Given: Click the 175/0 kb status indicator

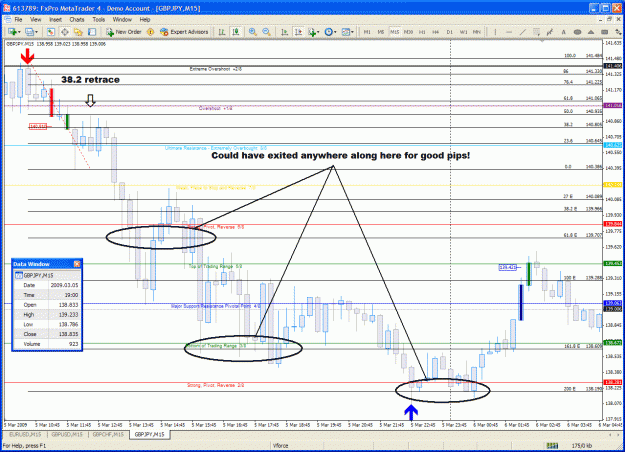Looking at the screenshot, I should [582, 446].
